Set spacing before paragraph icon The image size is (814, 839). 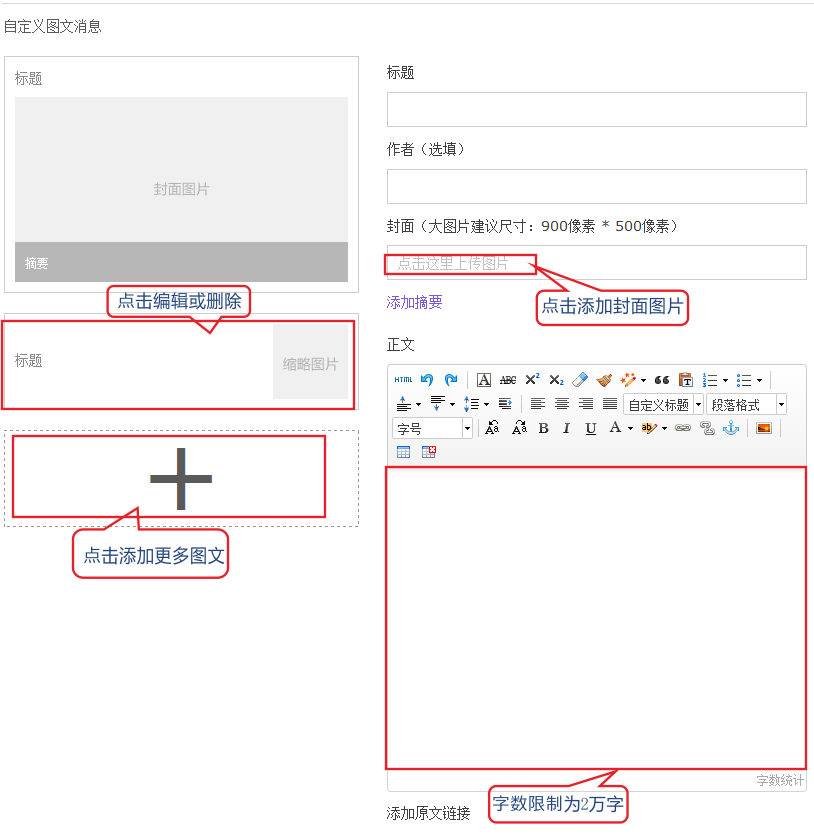click(x=404, y=404)
